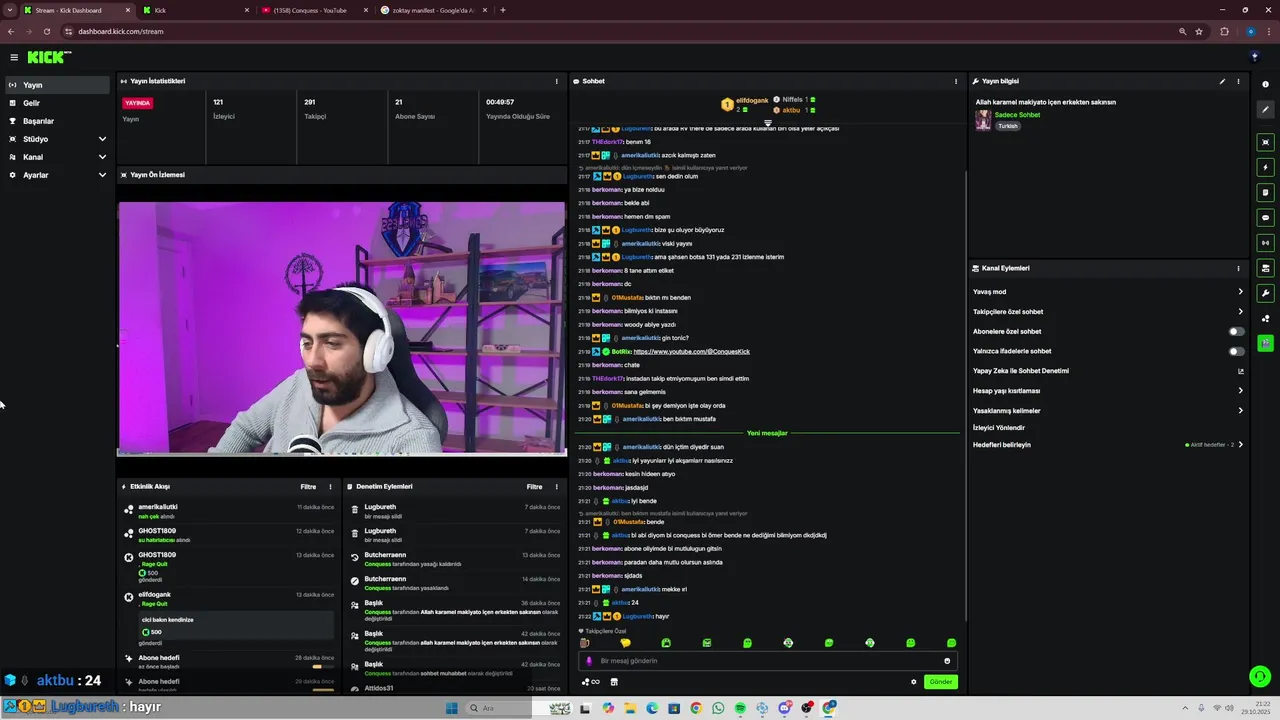Edit stream info with the pencil icon in Yayın bilgisi
1280x720 pixels.
coord(1222,81)
